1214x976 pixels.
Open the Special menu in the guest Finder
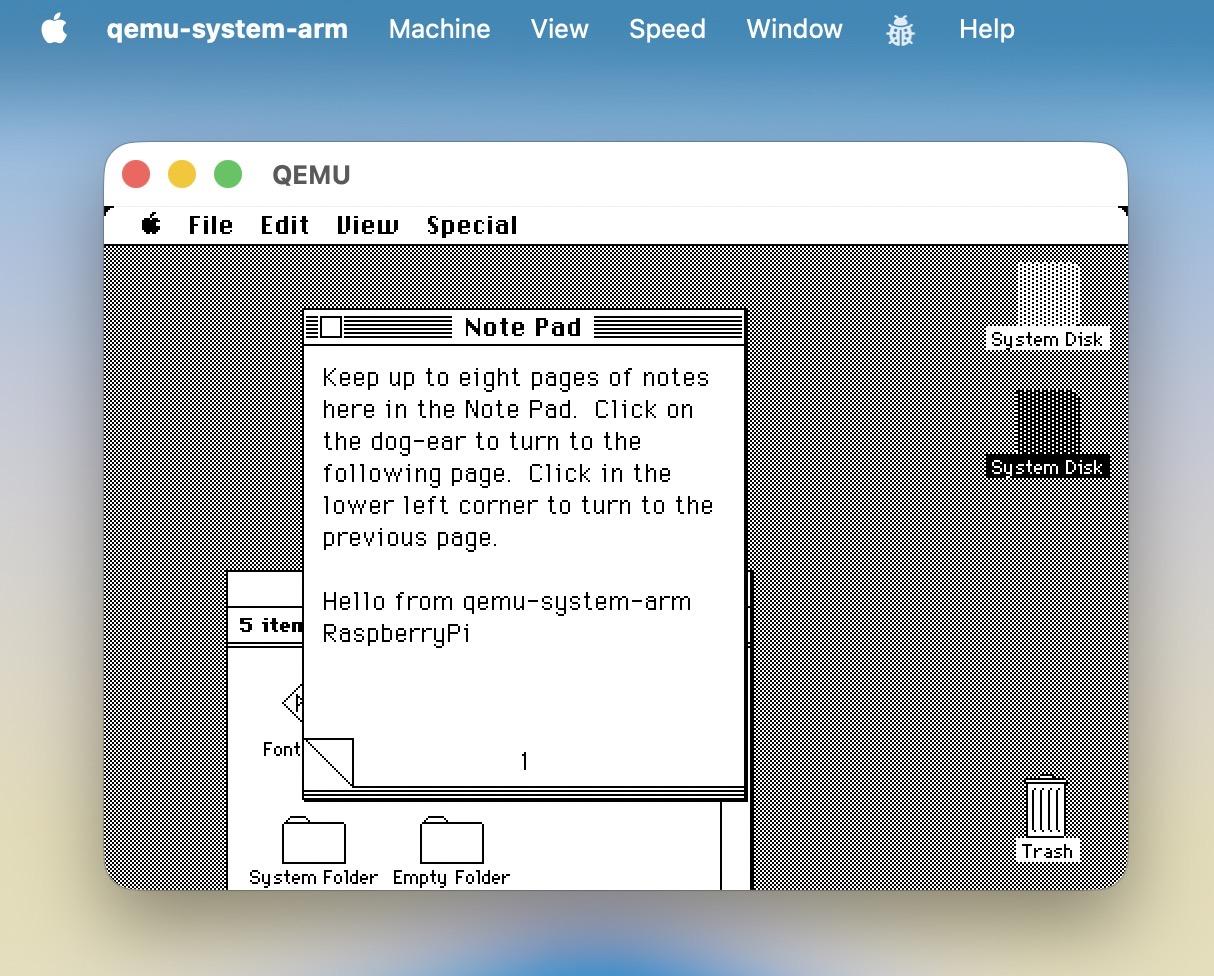tap(472, 225)
